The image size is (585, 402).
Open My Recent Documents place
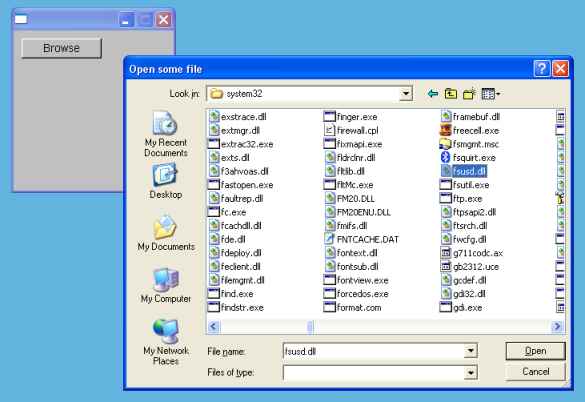pos(166,134)
